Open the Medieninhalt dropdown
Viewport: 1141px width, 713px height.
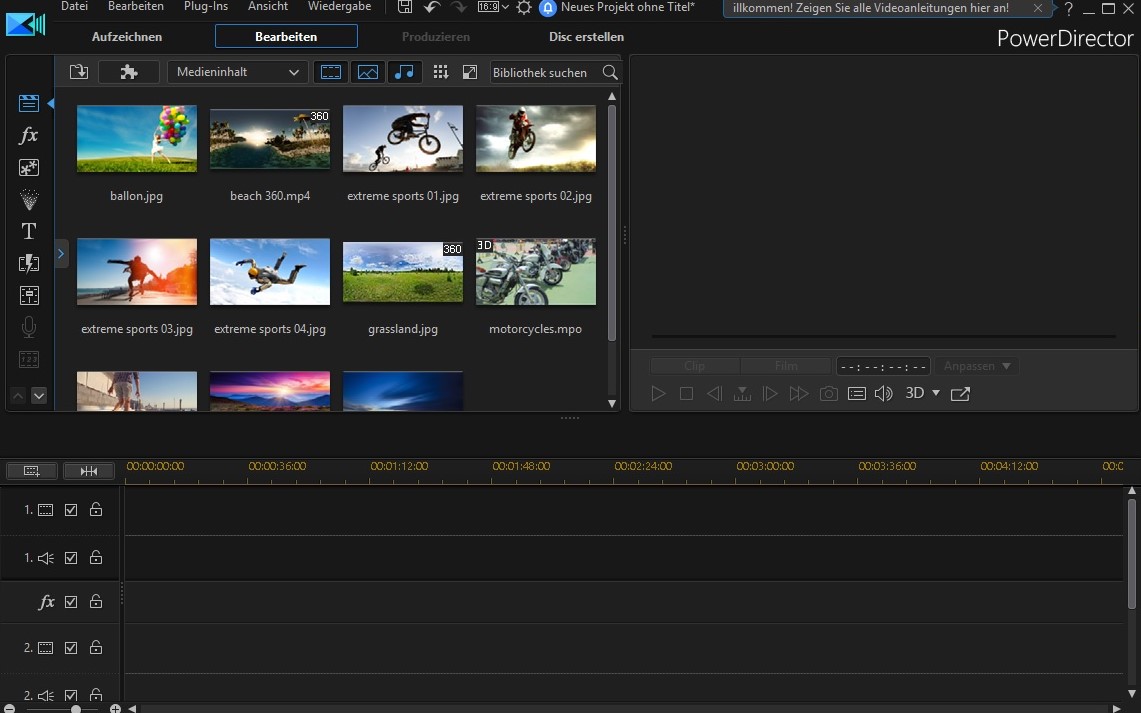tap(237, 72)
